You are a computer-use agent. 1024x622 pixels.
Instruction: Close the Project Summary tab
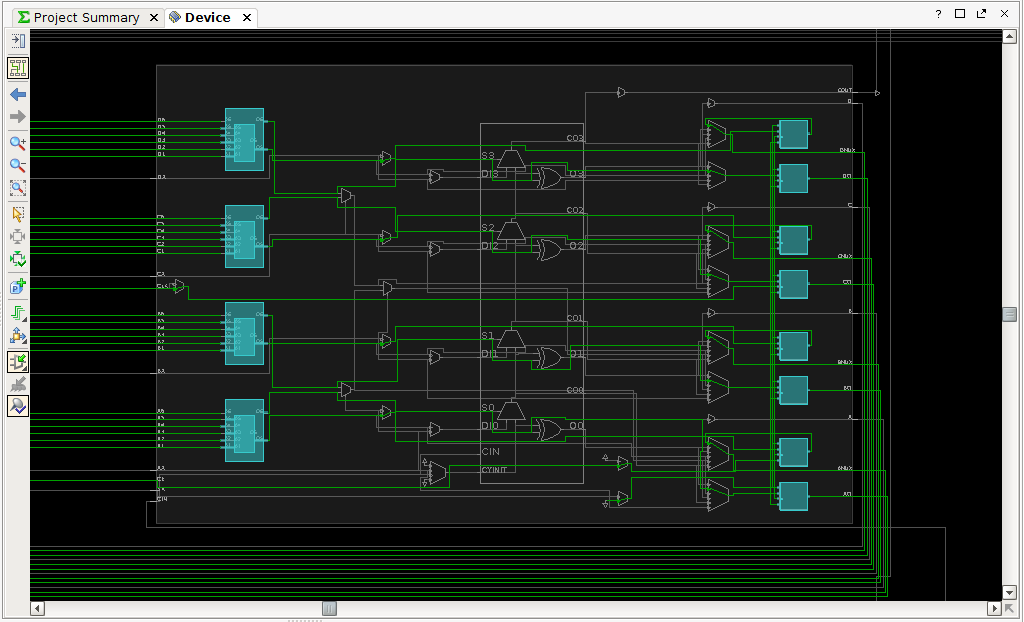coord(153,18)
